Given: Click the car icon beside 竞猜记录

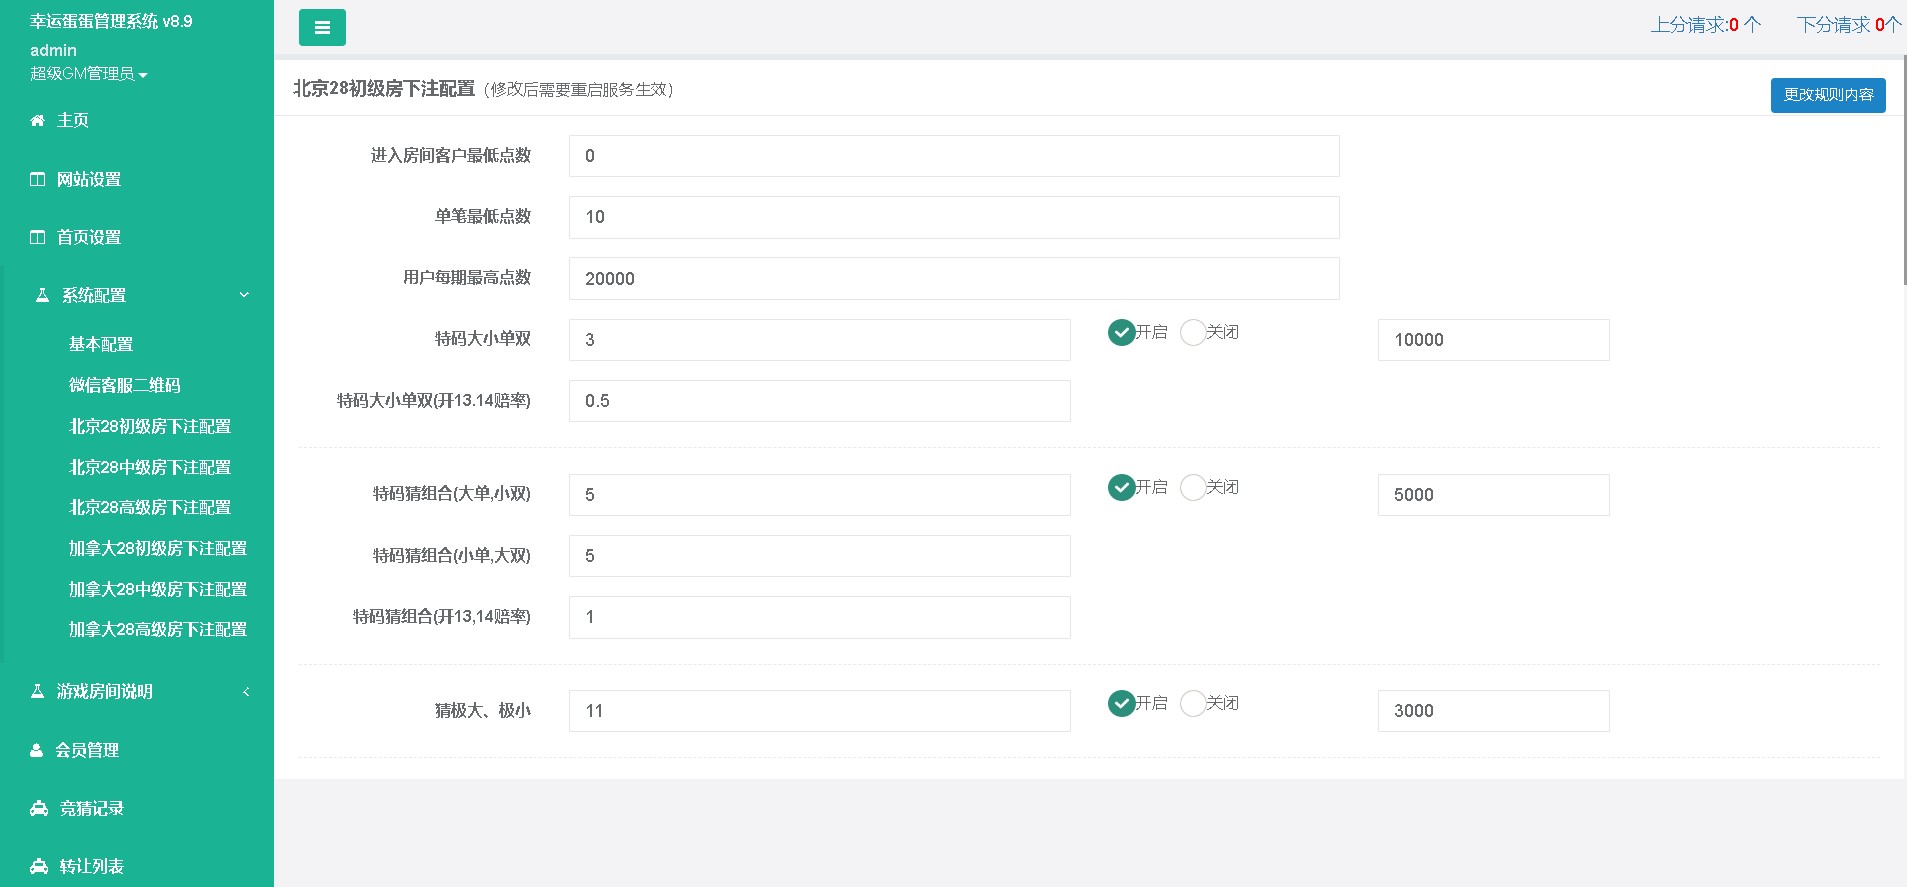Looking at the screenshot, I should [39, 809].
